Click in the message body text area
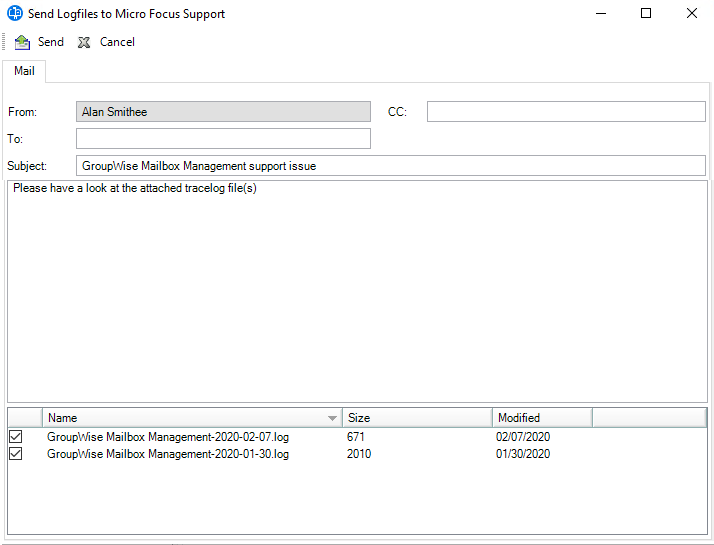 pyautogui.click(x=357, y=291)
